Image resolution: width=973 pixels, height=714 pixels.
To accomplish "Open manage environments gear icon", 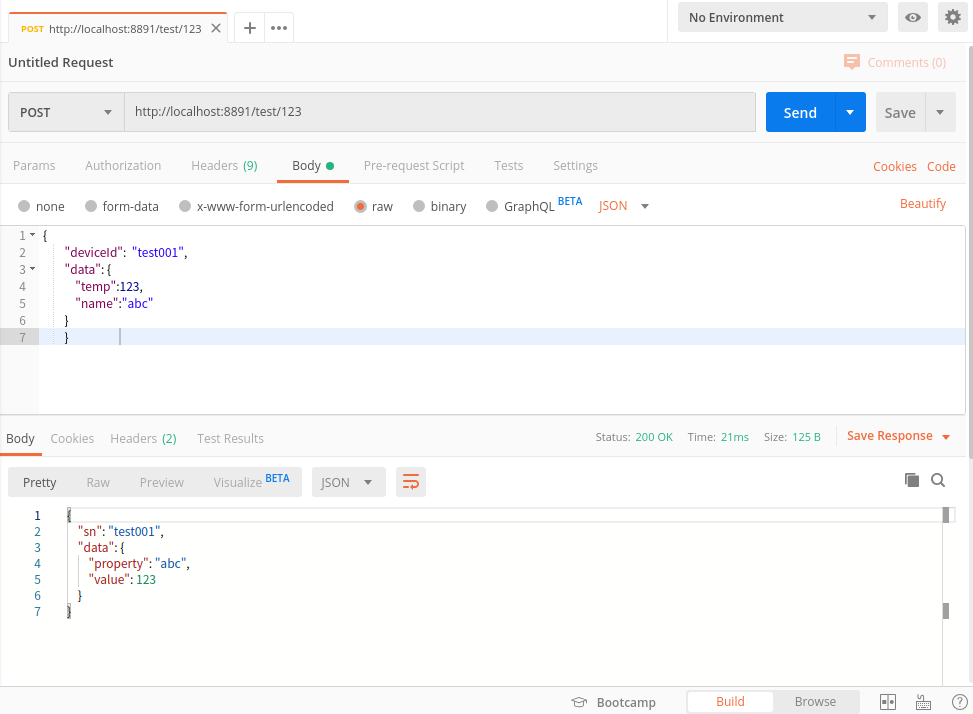I will (953, 17).
